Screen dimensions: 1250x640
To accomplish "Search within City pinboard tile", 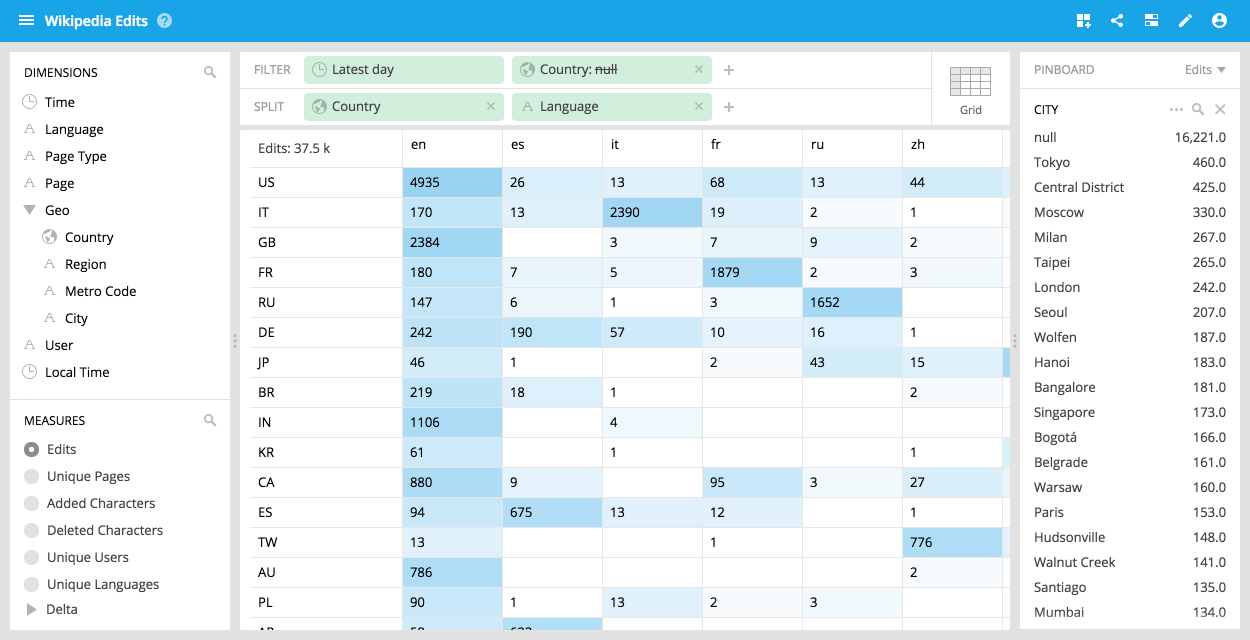I will pos(1198,109).
